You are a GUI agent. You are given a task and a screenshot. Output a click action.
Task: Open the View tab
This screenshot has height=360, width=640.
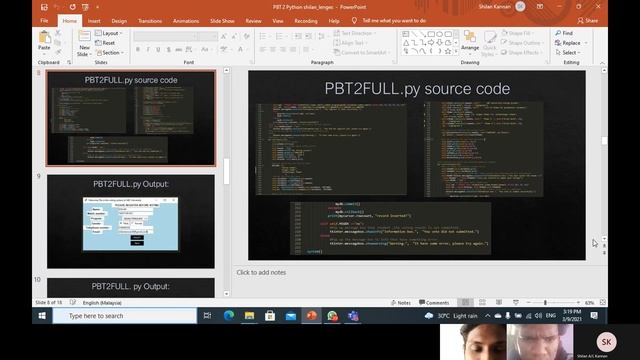(x=278, y=21)
